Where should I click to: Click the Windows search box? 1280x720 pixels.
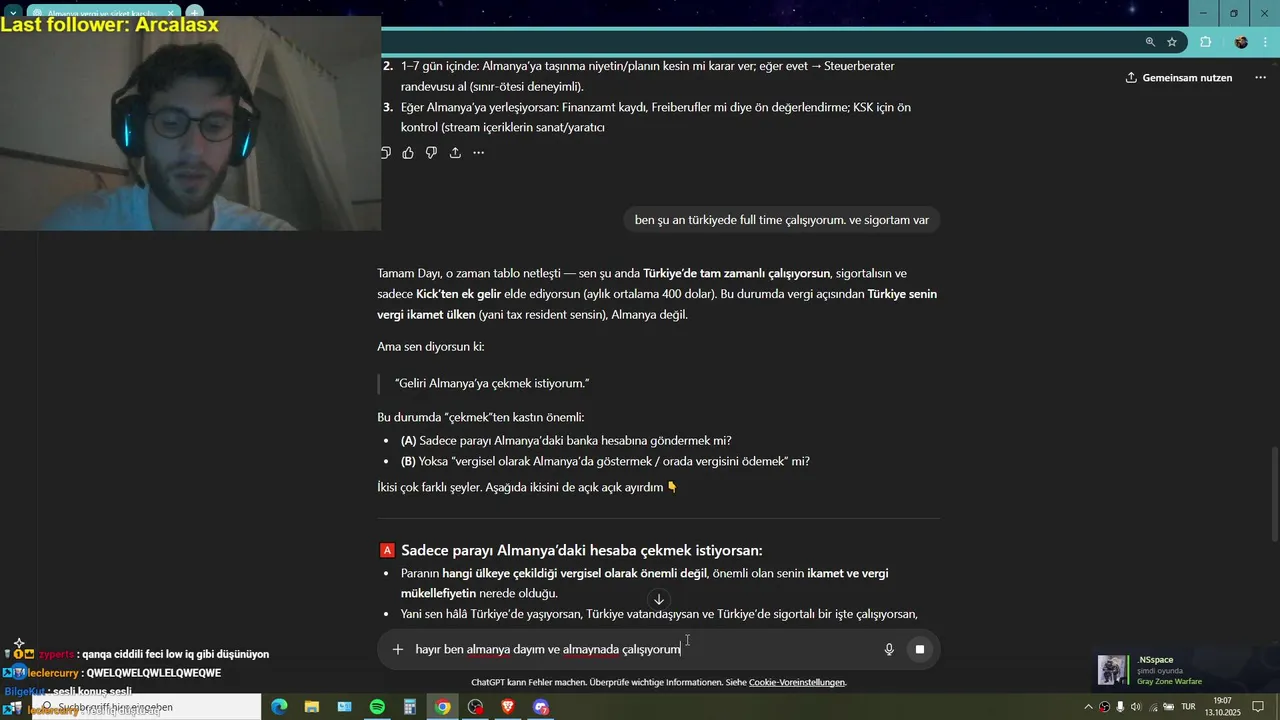pos(145,707)
